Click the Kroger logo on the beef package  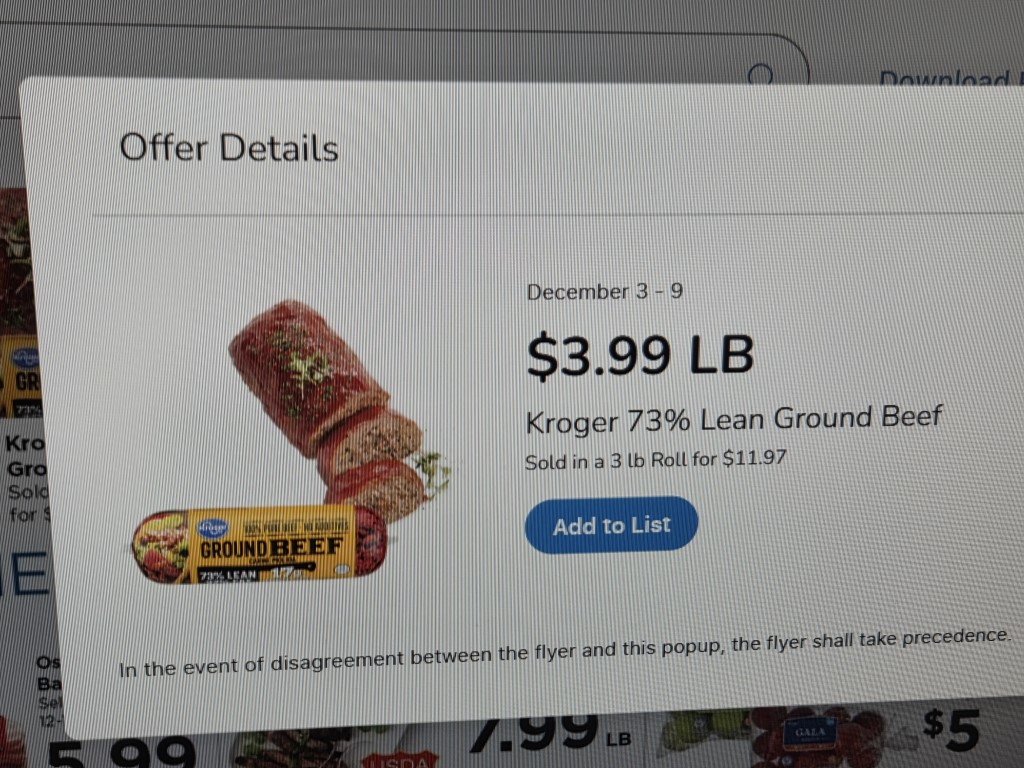click(x=213, y=527)
